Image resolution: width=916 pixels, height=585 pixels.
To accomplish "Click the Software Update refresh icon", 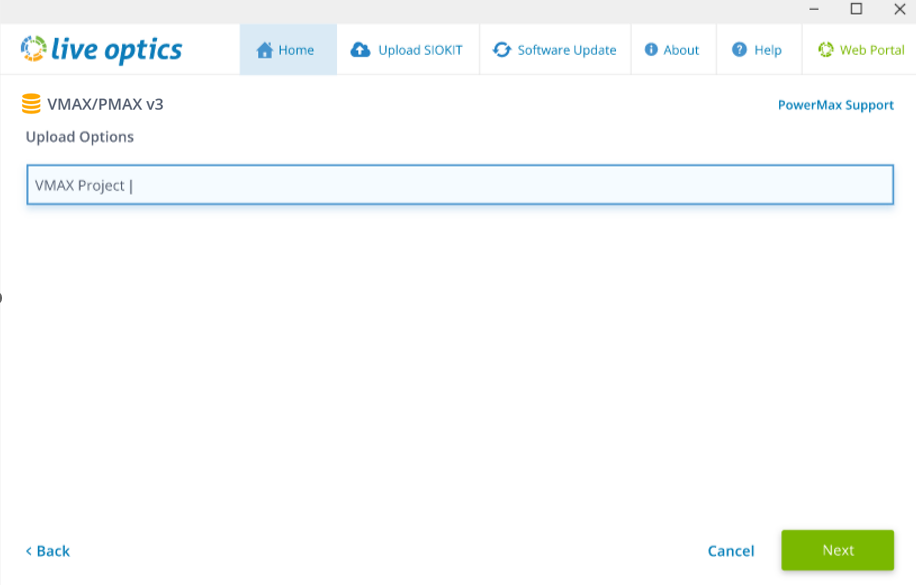I will 502,50.
